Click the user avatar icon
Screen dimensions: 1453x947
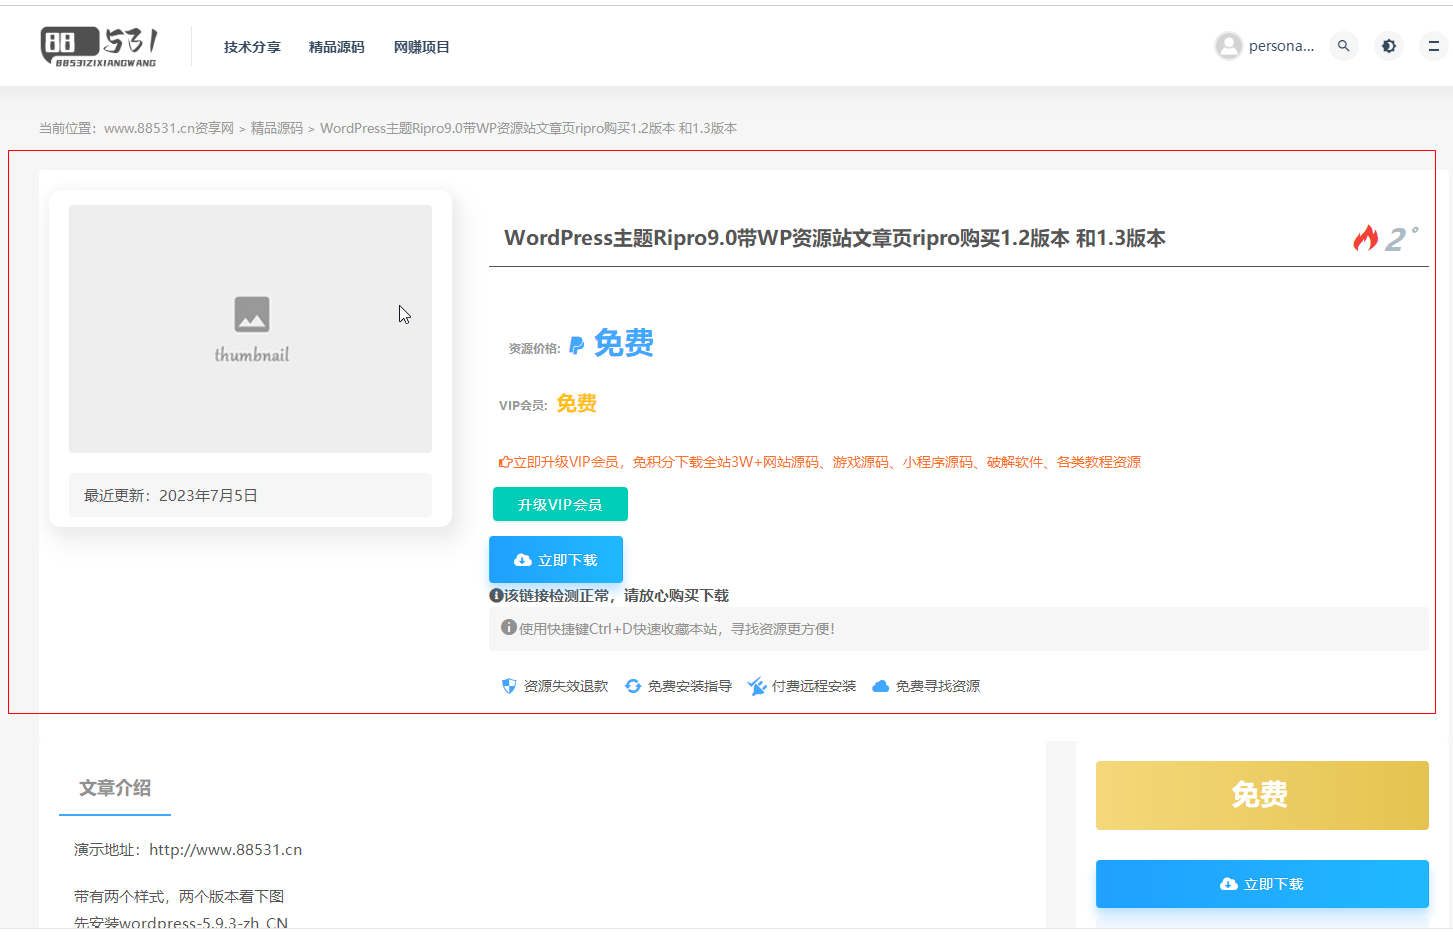point(1228,46)
